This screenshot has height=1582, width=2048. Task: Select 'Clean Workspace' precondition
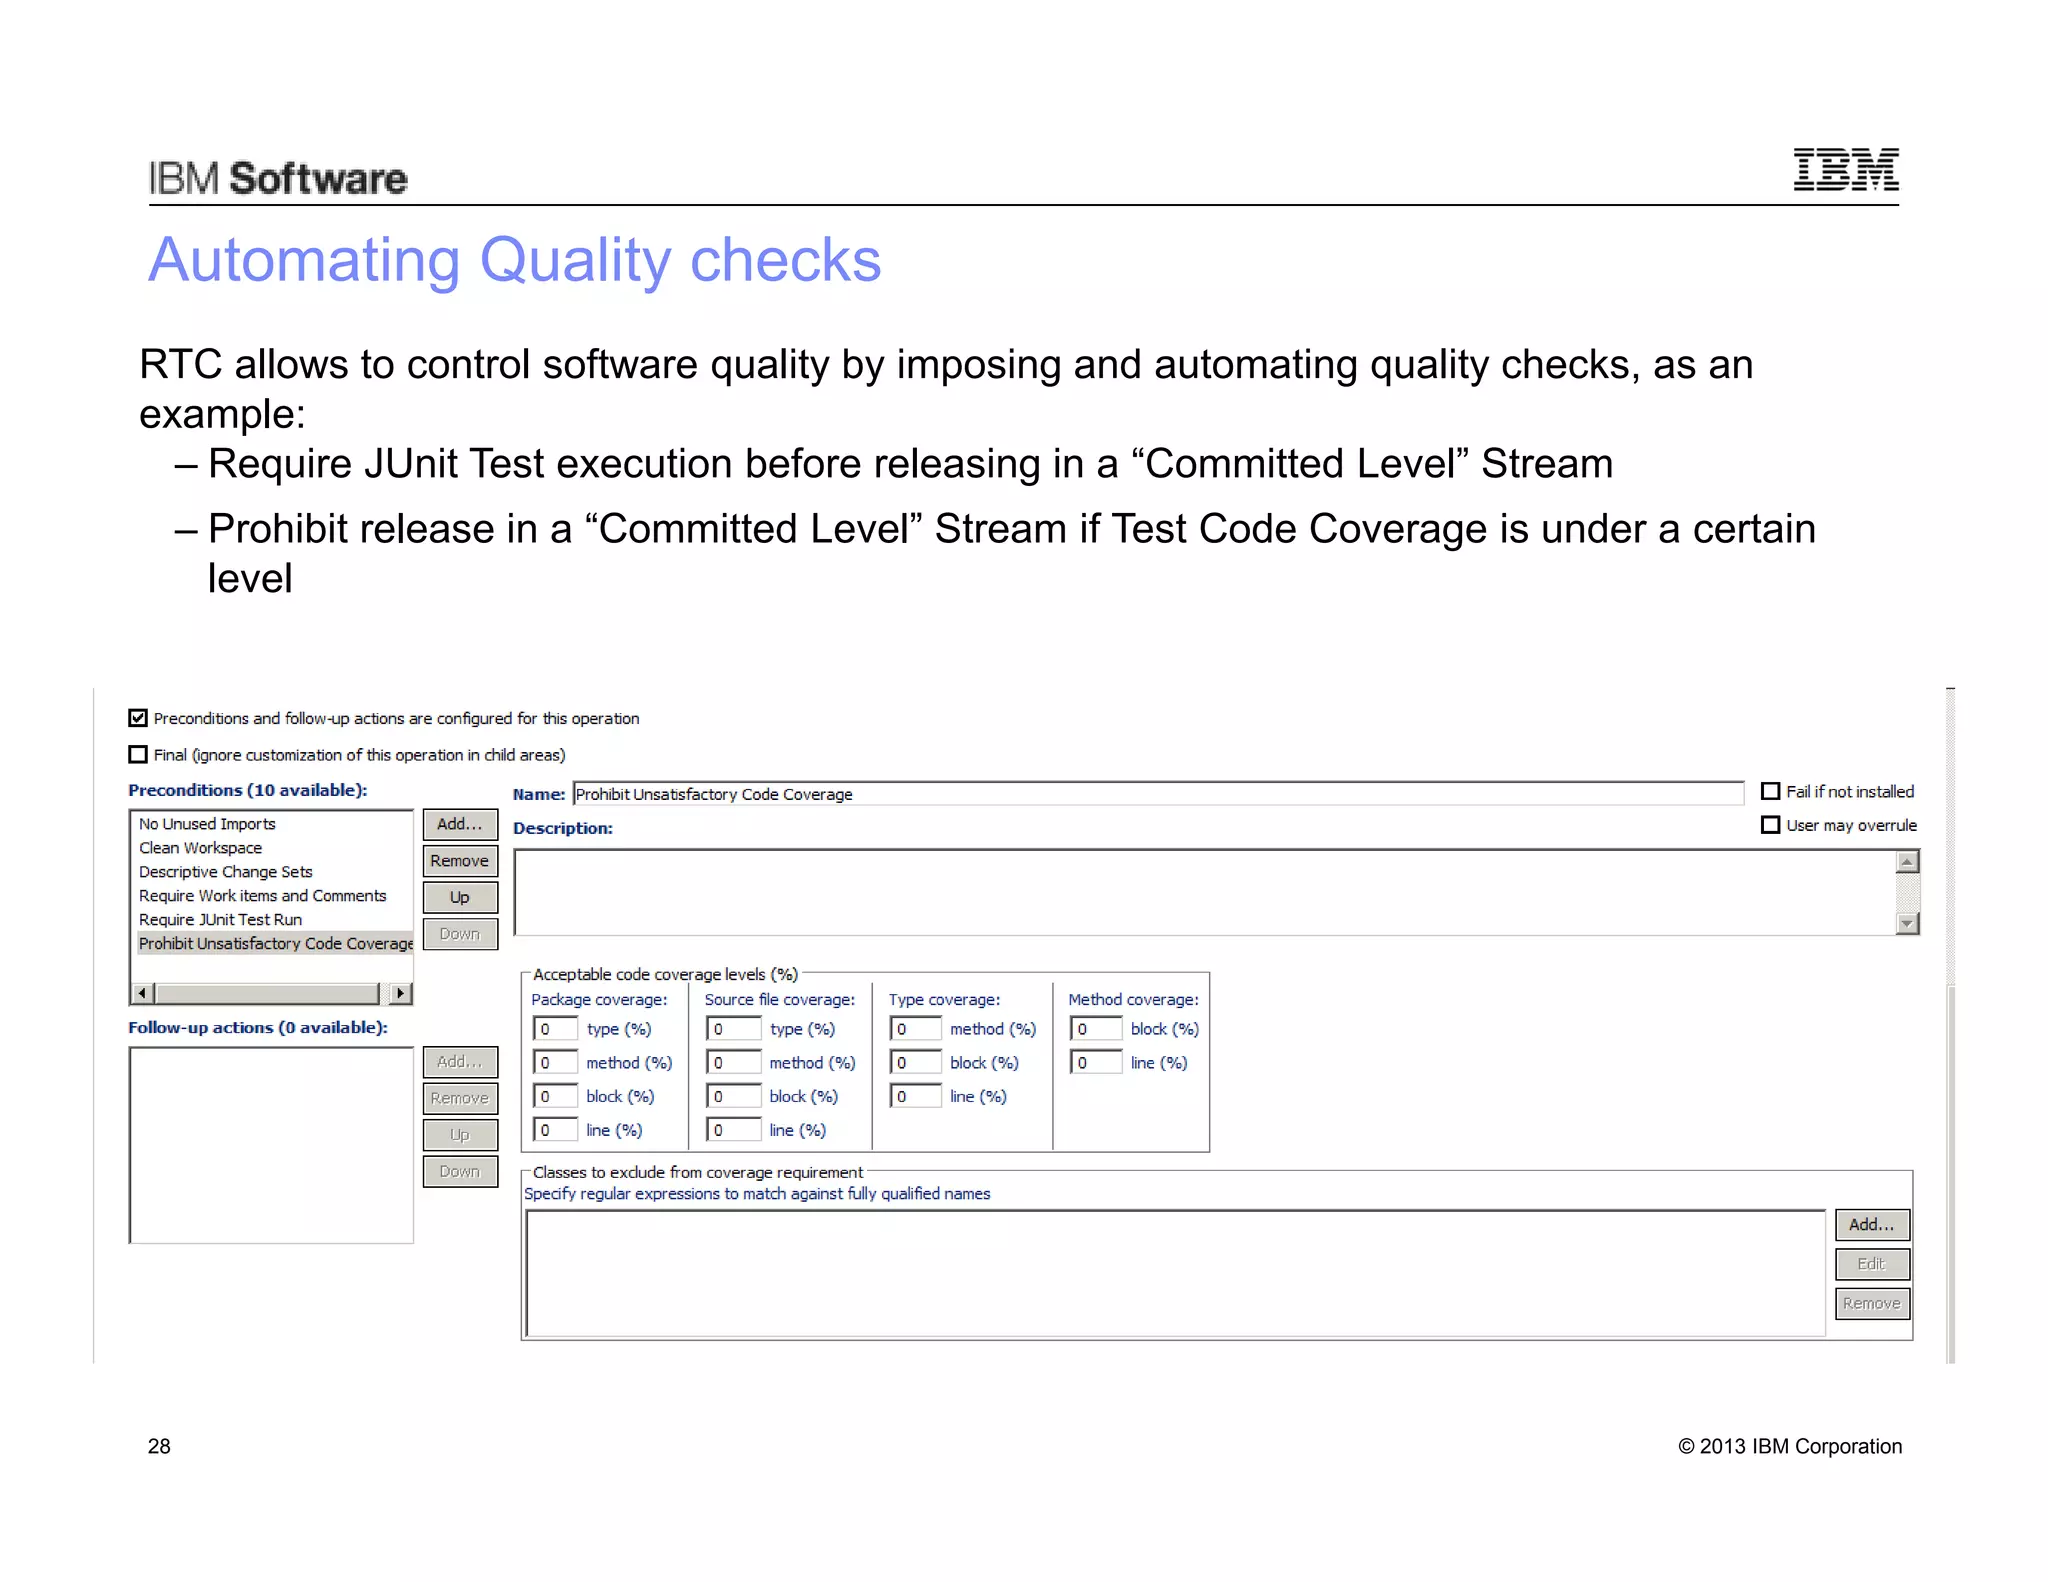click(200, 848)
